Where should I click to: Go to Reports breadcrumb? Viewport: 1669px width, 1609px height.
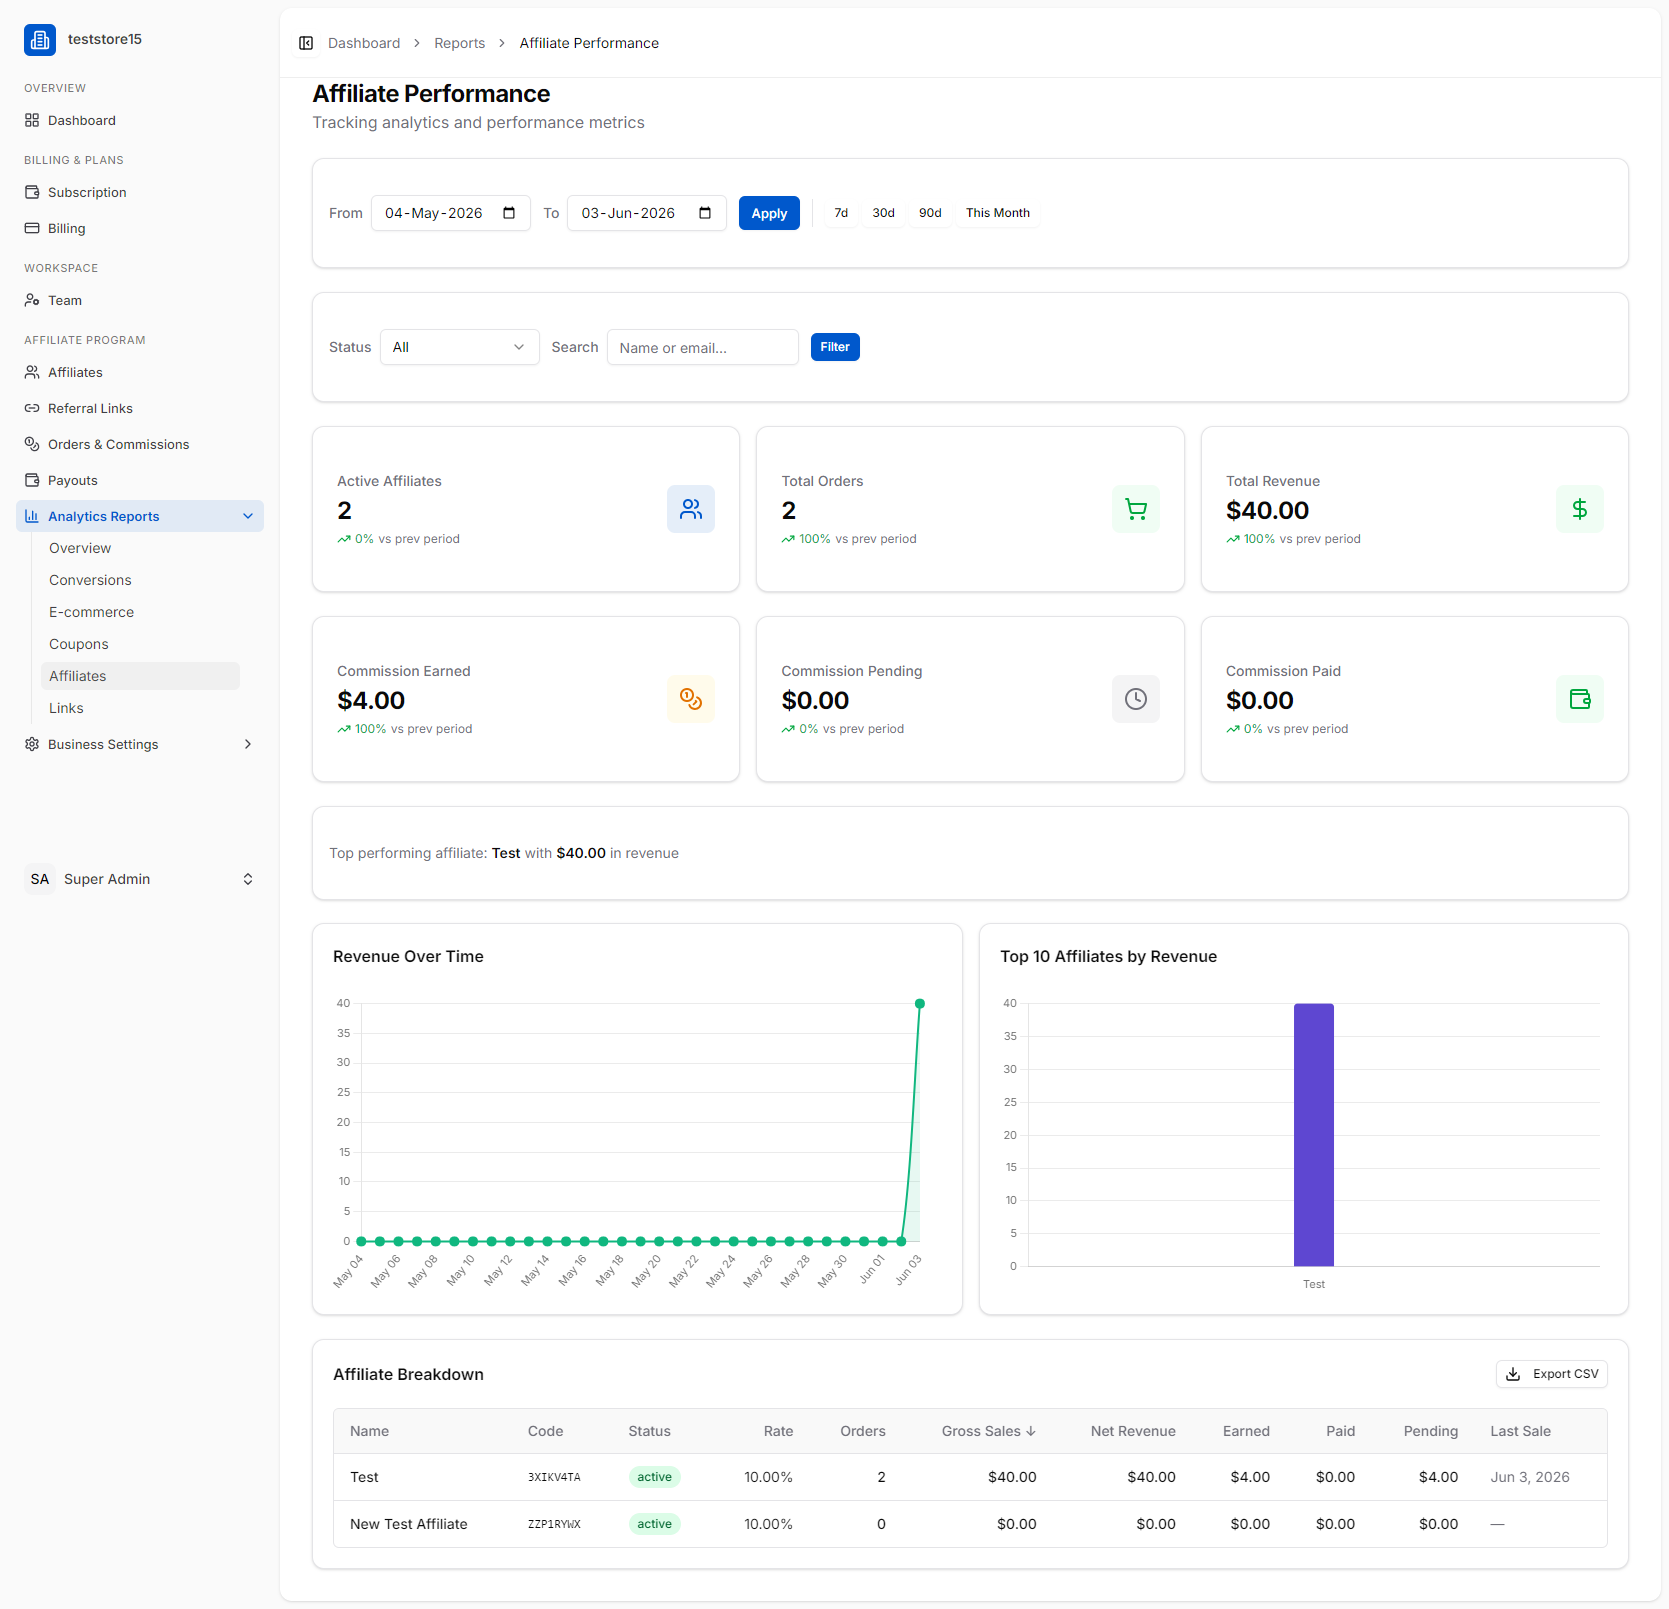point(459,43)
